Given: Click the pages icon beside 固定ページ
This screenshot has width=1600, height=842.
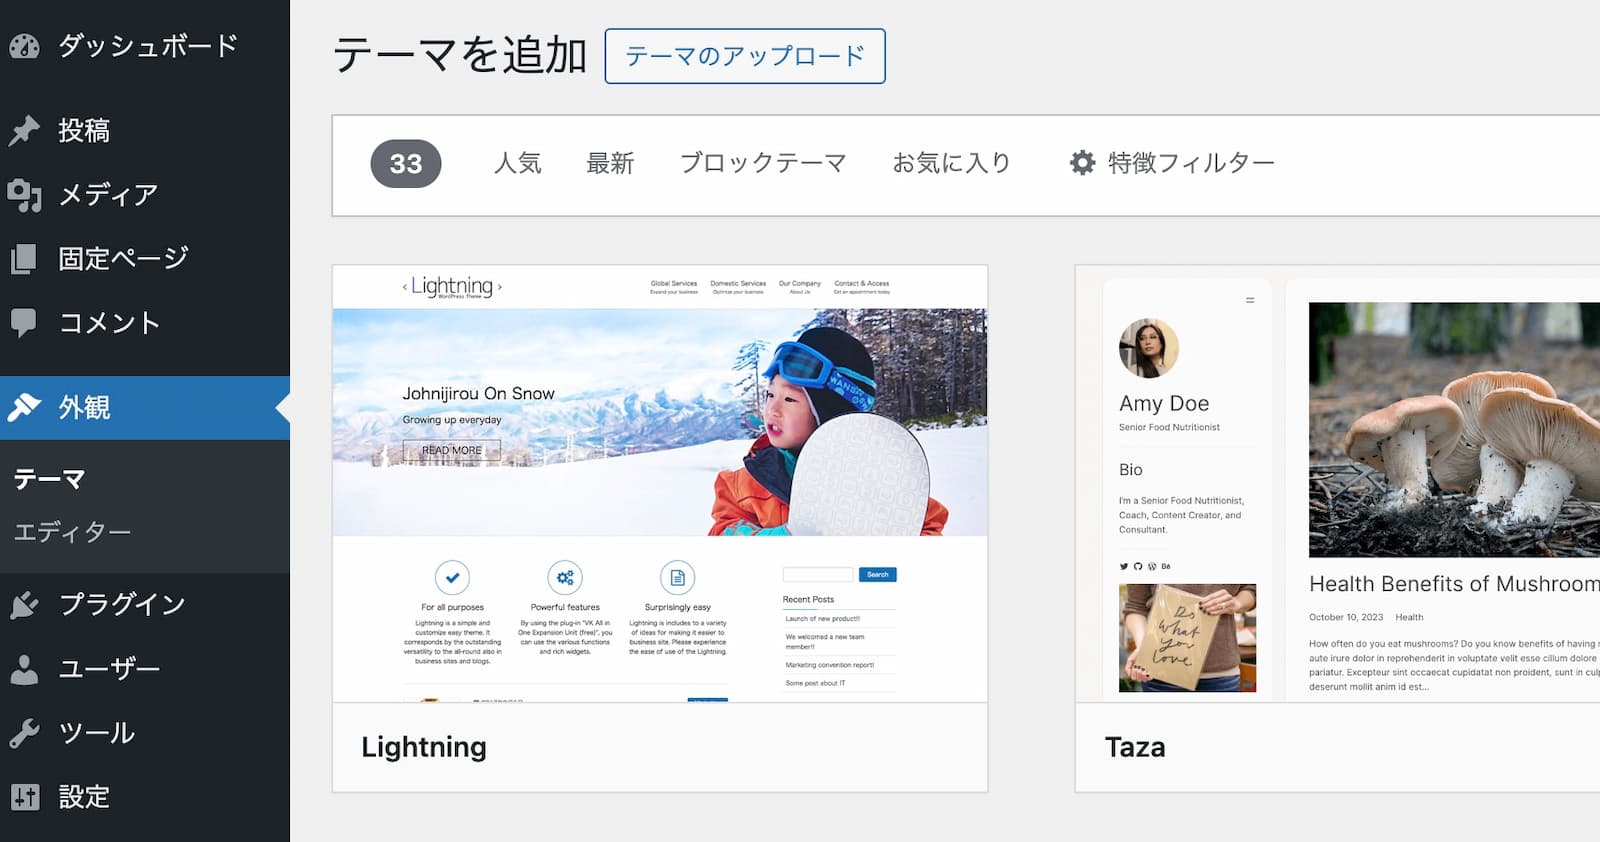Looking at the screenshot, I should 24,259.
